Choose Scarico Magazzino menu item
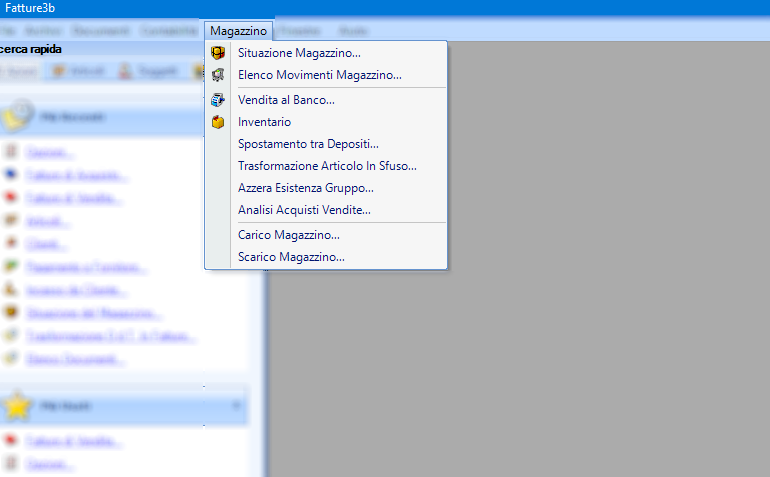 point(291,257)
